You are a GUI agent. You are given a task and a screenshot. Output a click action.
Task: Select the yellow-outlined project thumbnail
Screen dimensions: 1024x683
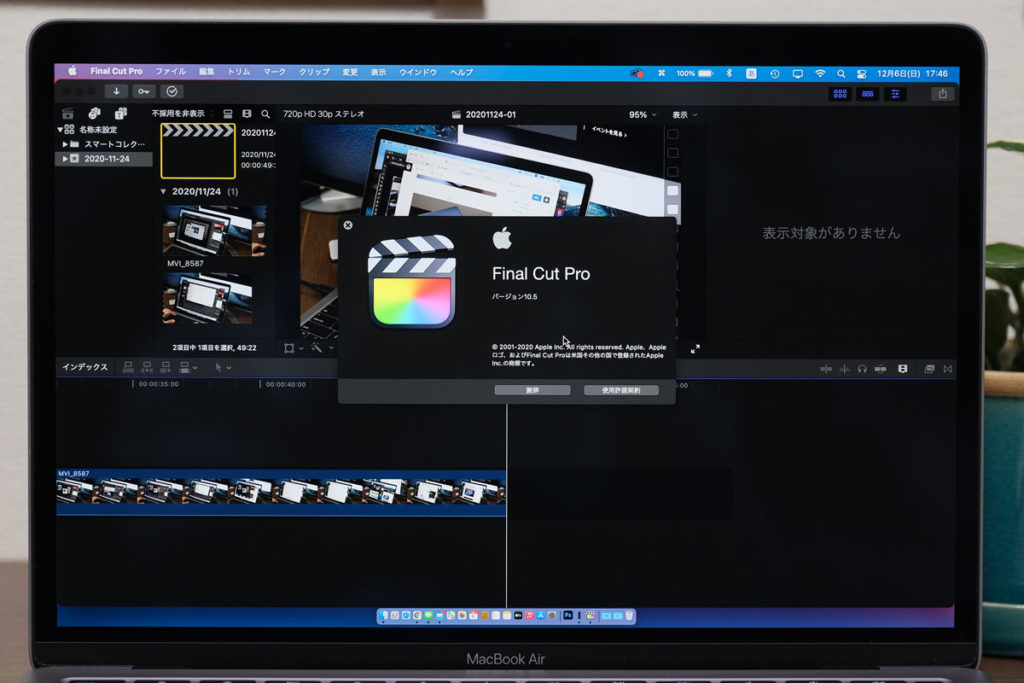click(x=198, y=151)
